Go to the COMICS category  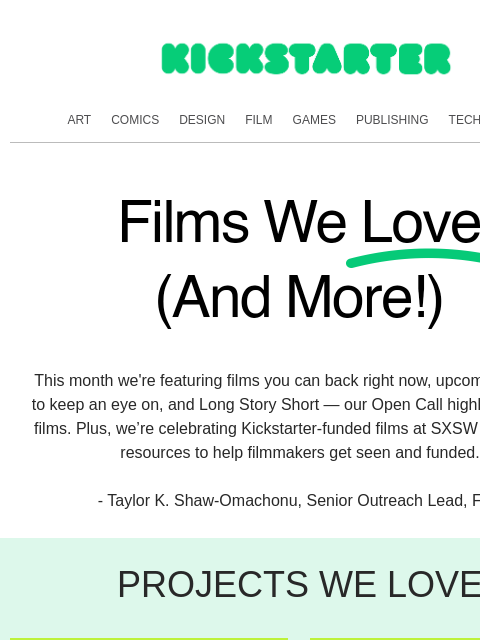pyautogui.click(x=135, y=120)
